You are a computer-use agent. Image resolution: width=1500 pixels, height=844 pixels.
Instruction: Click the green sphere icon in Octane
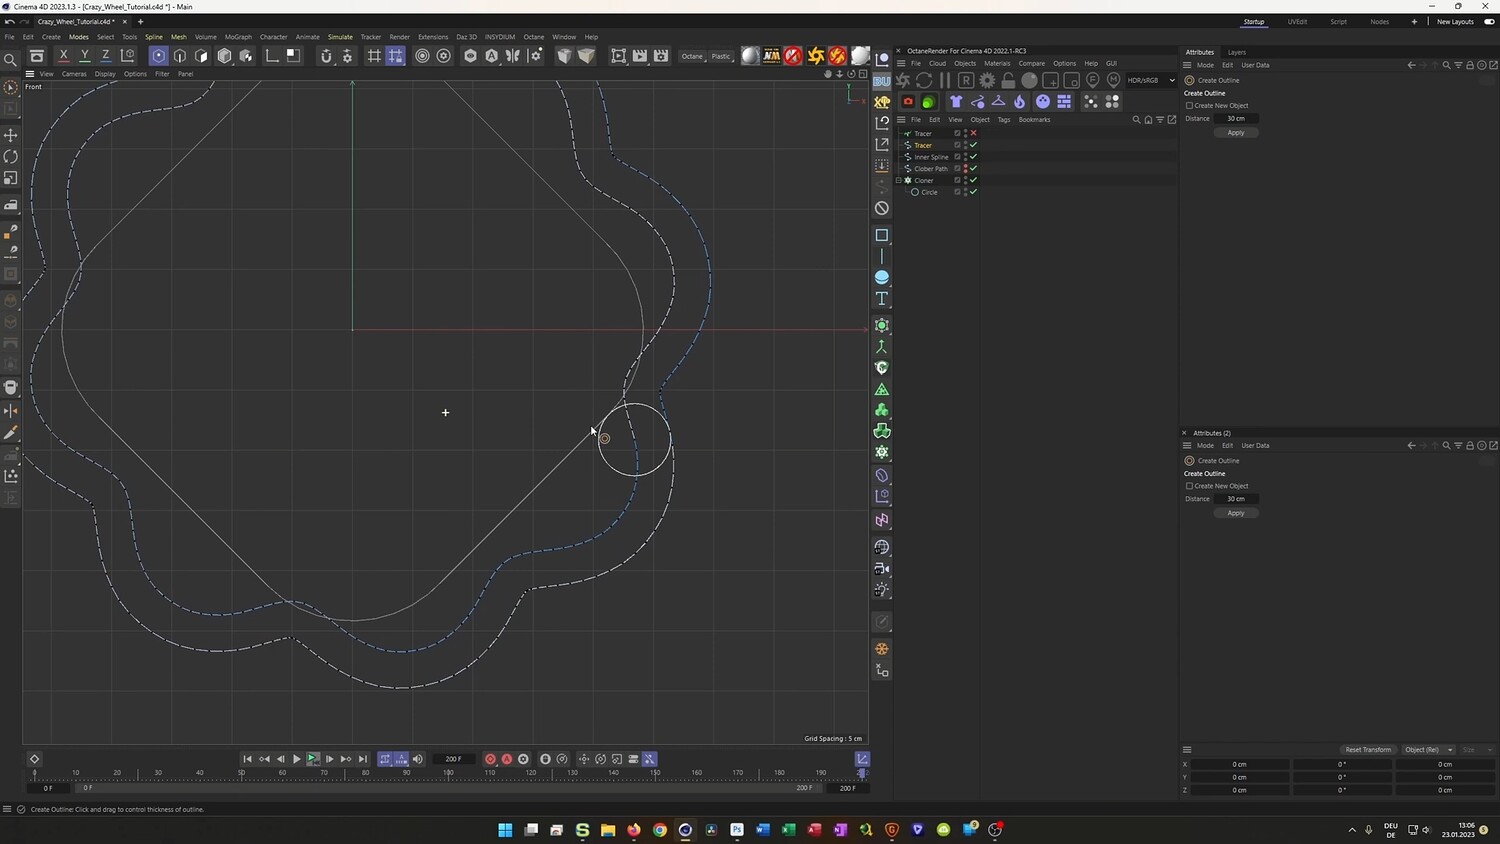tap(929, 101)
